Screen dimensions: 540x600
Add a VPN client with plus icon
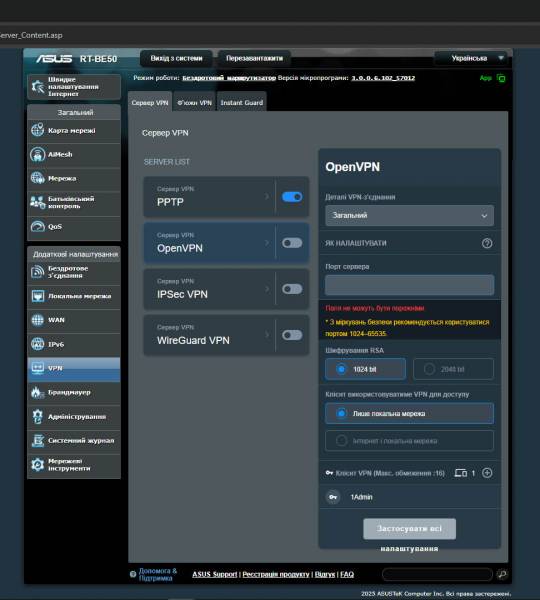[x=487, y=473]
